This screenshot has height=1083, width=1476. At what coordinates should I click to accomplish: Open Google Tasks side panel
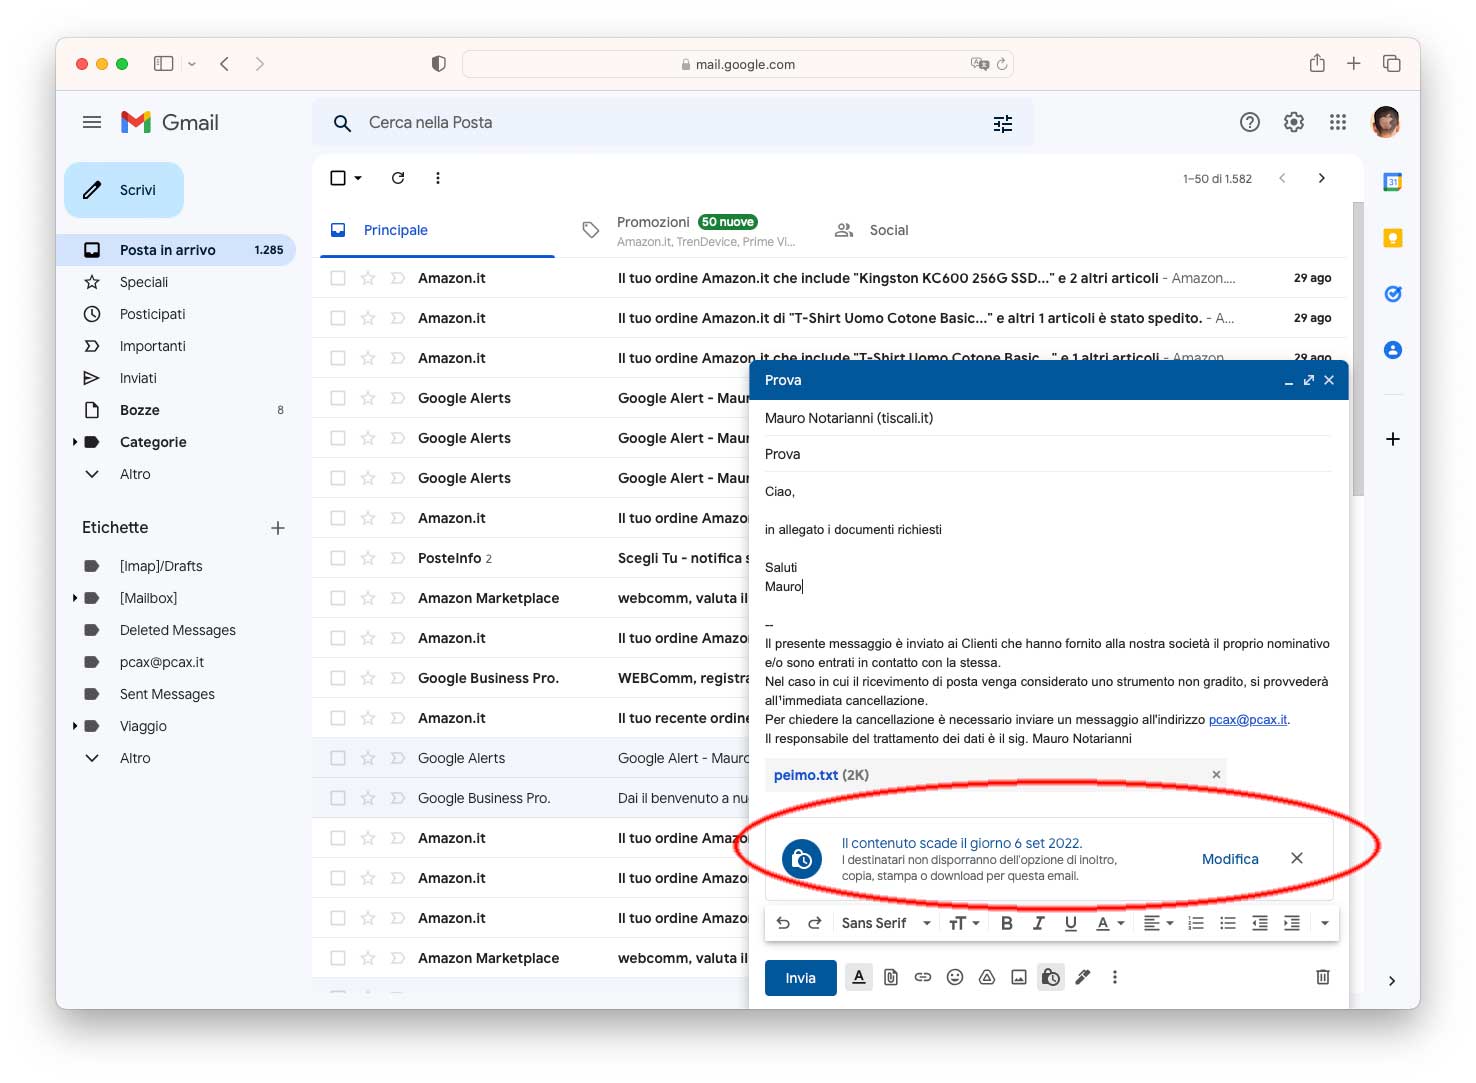pyautogui.click(x=1393, y=294)
